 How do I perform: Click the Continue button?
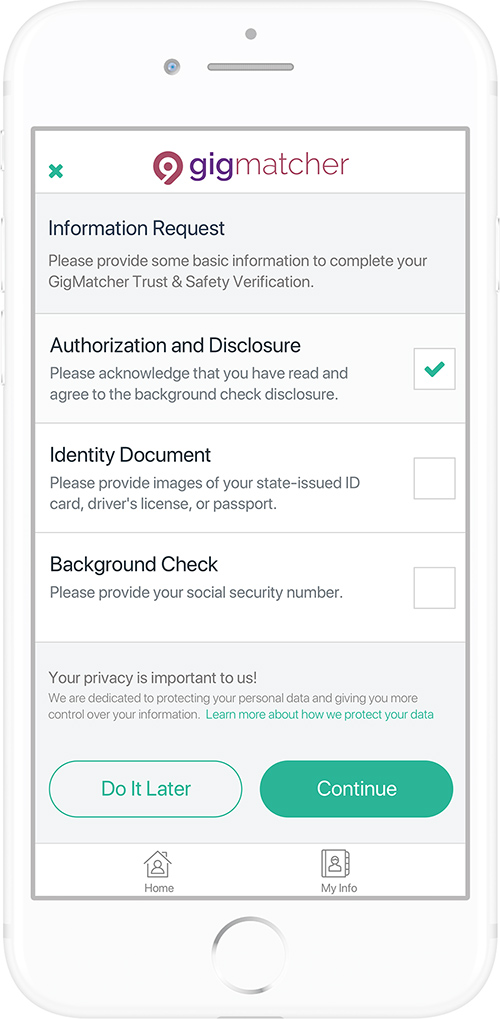(356, 789)
